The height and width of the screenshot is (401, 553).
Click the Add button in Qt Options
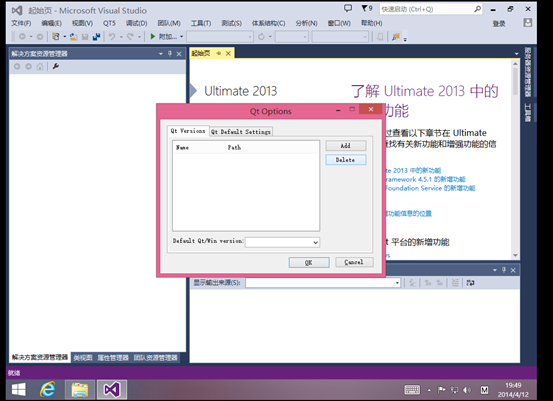coord(346,146)
